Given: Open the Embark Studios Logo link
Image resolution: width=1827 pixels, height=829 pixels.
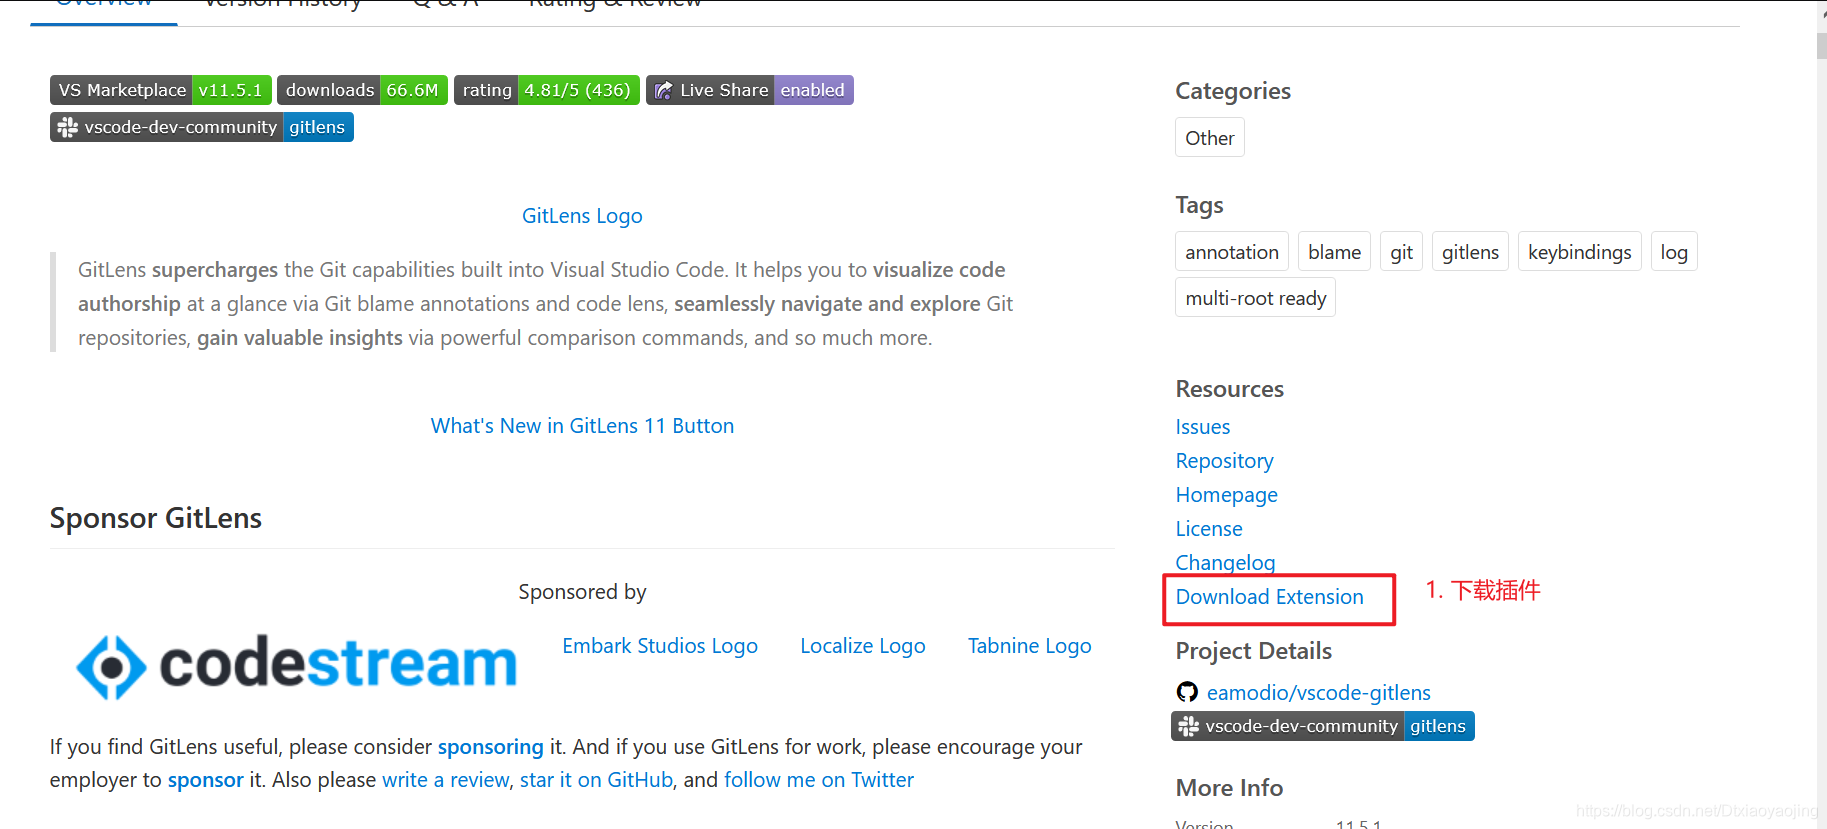Looking at the screenshot, I should click(x=660, y=646).
